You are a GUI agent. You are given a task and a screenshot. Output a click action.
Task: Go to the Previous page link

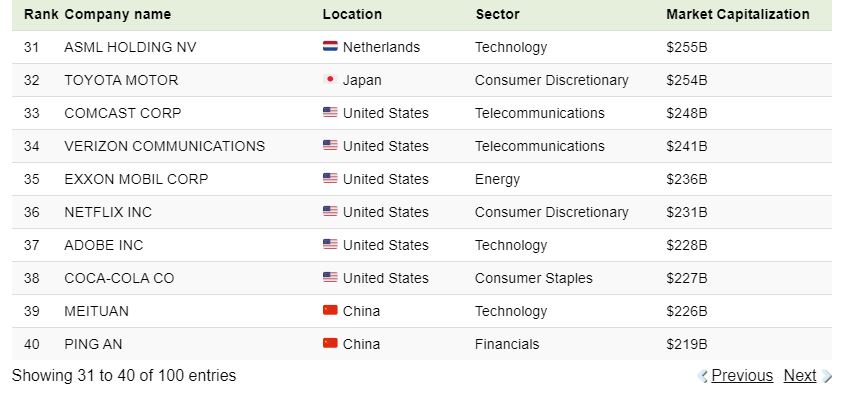(742, 376)
